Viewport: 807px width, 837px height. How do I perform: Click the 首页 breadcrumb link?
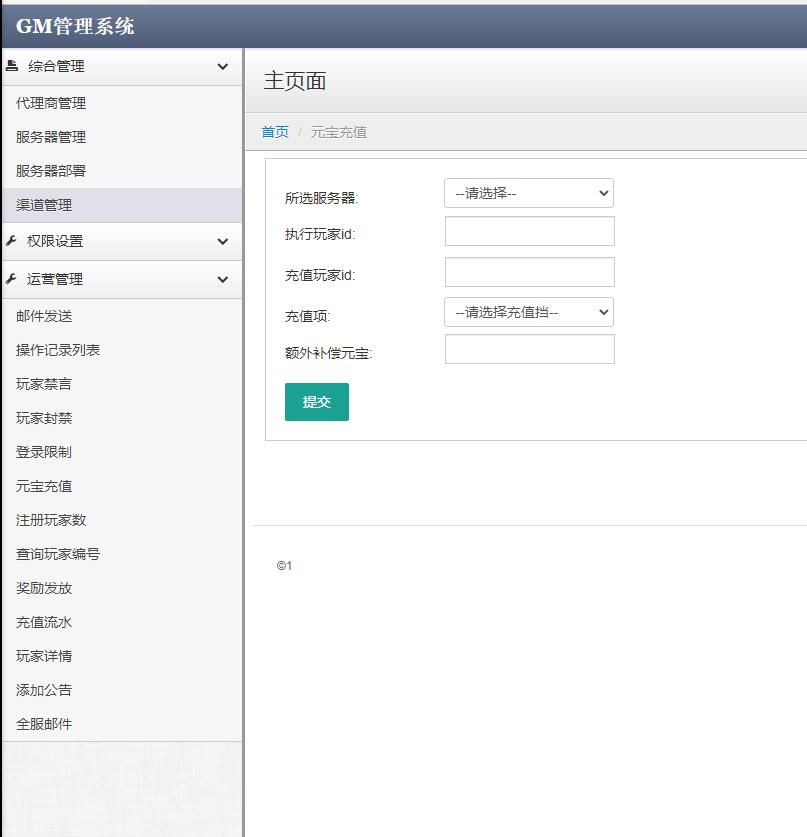point(274,132)
